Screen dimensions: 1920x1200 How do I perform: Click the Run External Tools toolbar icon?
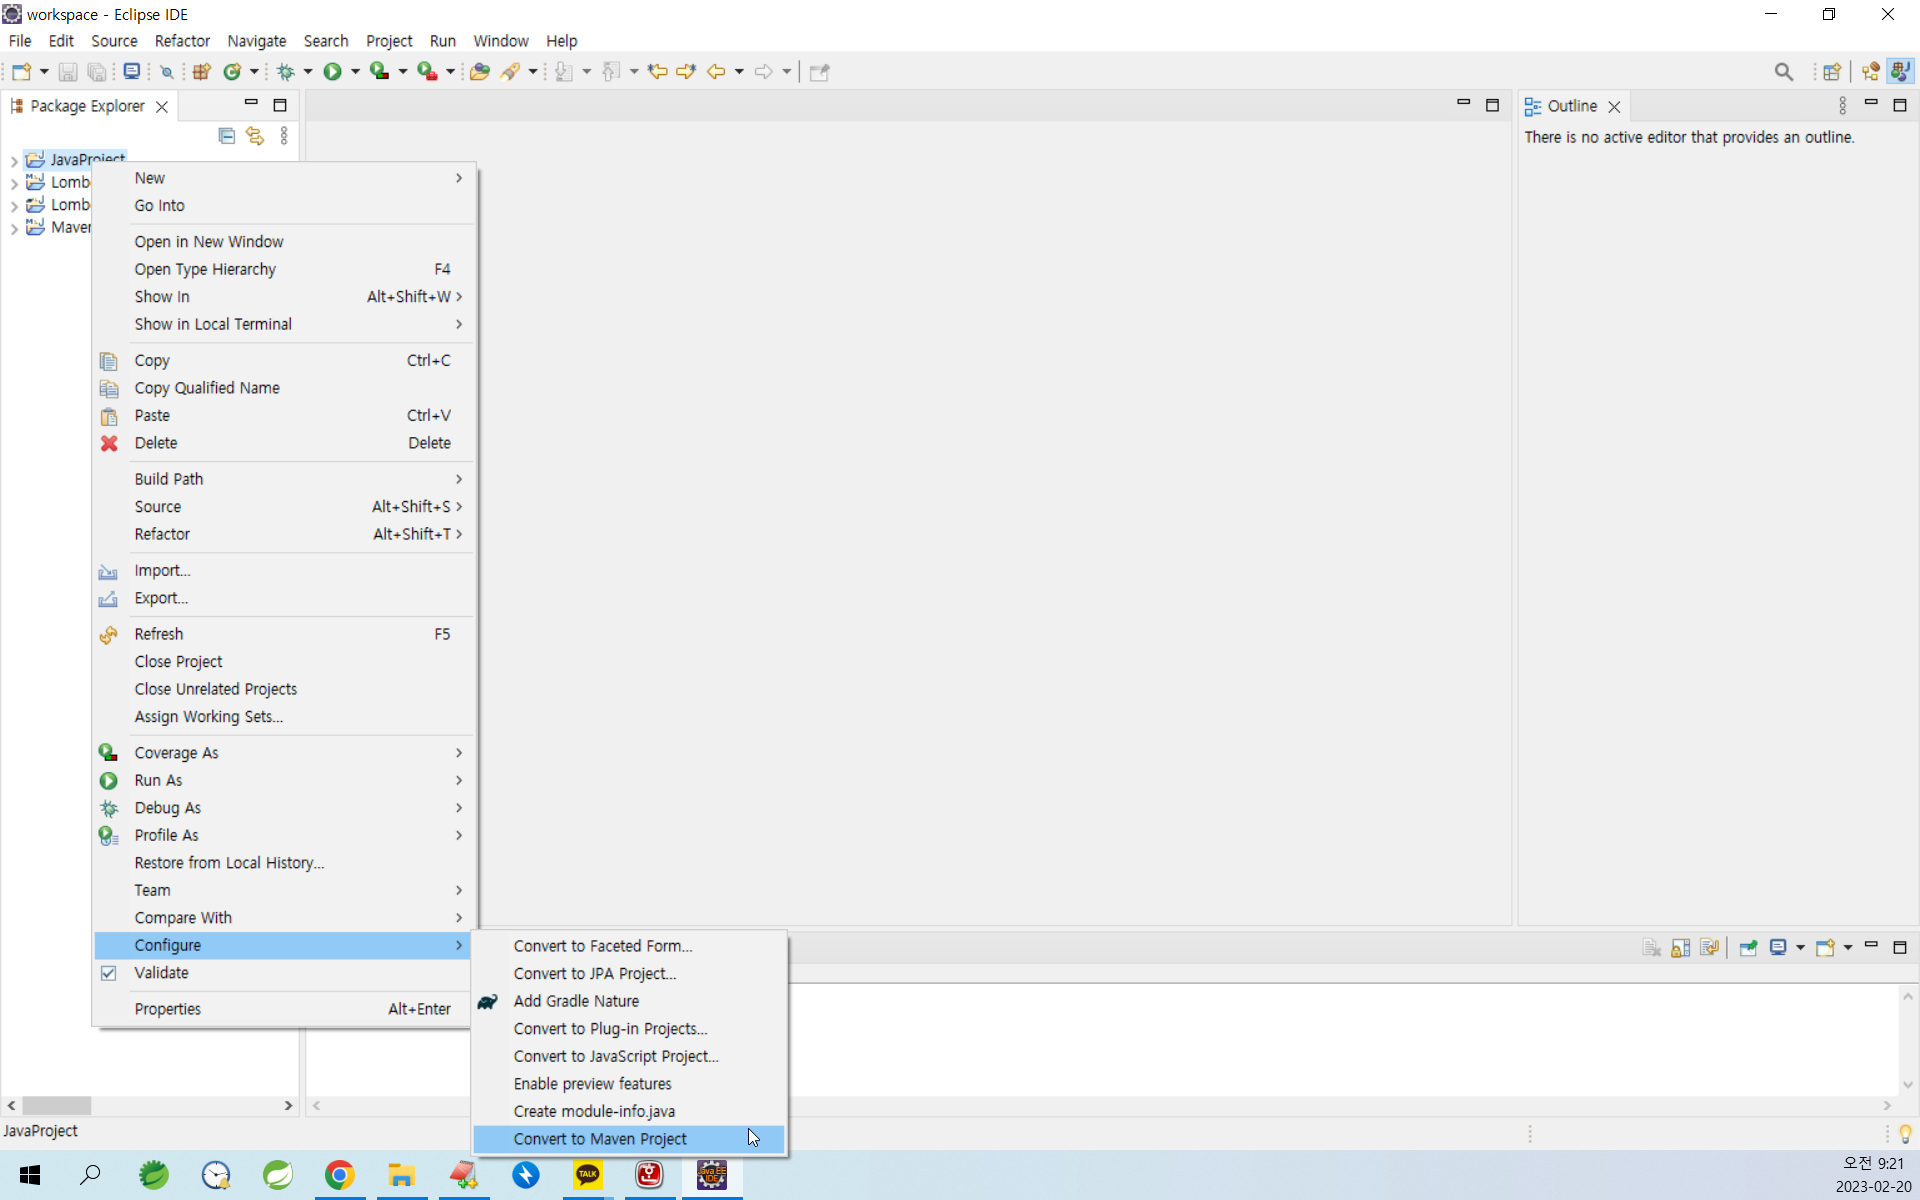click(427, 72)
